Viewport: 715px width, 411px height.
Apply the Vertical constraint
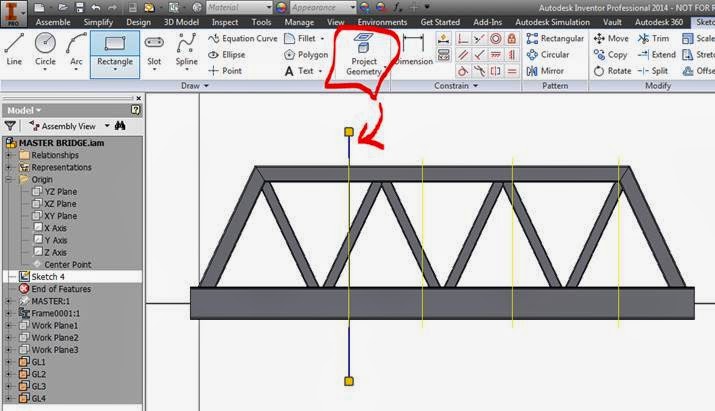[512, 55]
